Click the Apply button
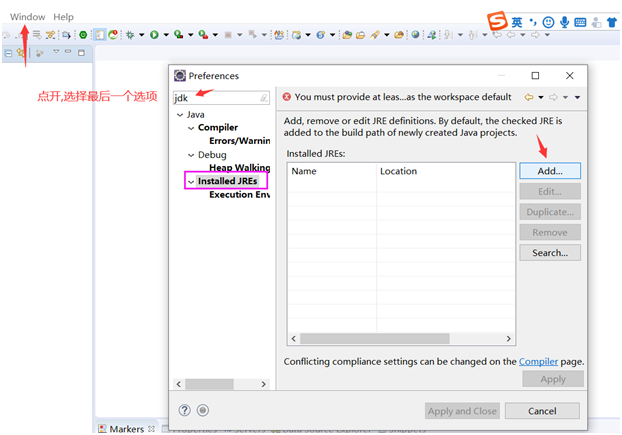The height and width of the screenshot is (435, 622). tap(553, 379)
